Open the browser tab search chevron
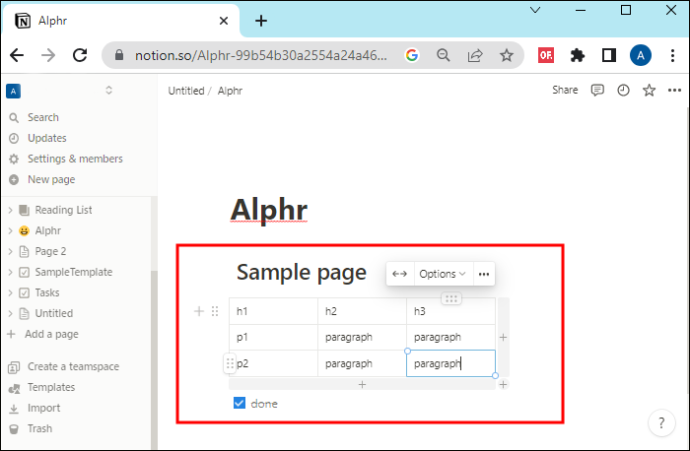This screenshot has width=690, height=451. pyautogui.click(x=535, y=10)
